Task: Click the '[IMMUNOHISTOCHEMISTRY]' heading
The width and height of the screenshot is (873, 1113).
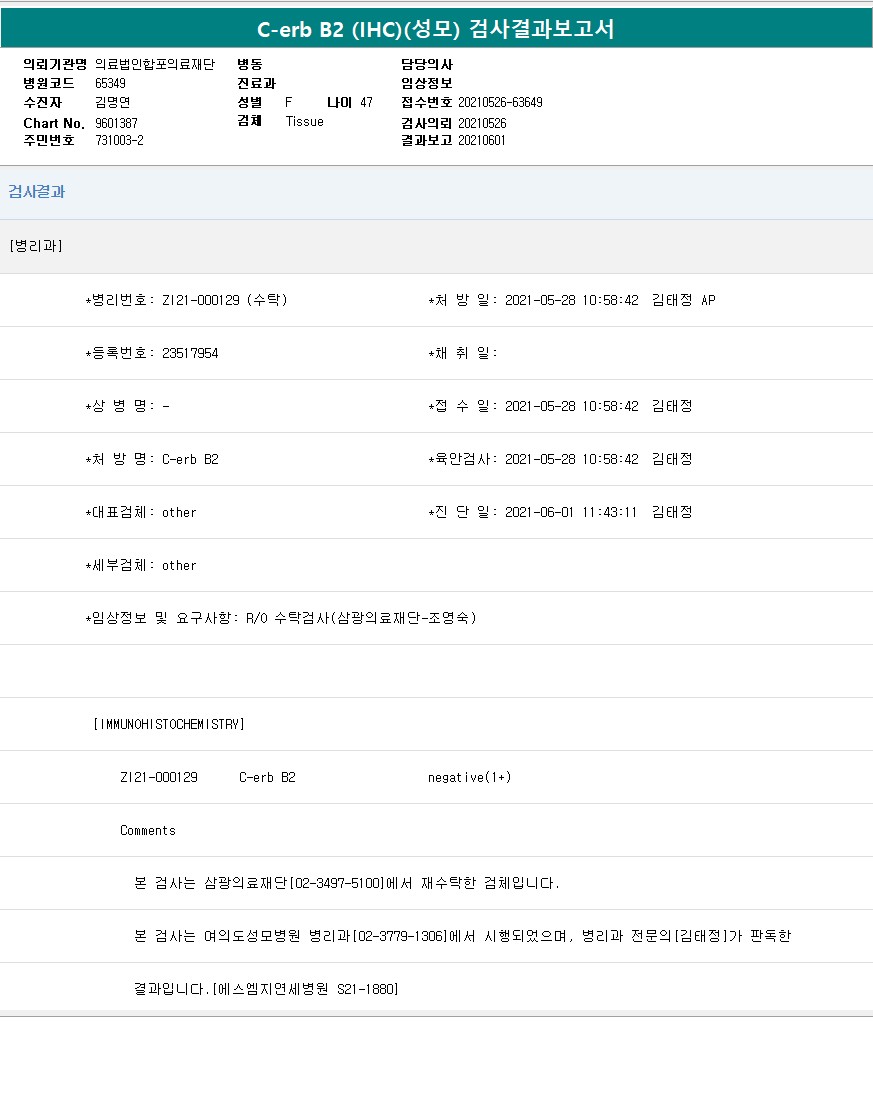Action: pos(169,724)
